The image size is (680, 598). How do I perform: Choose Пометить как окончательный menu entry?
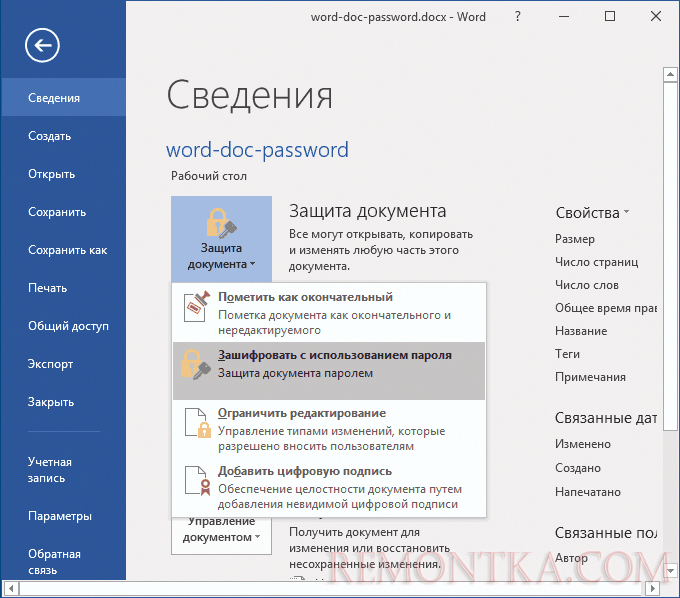pyautogui.click(x=329, y=312)
